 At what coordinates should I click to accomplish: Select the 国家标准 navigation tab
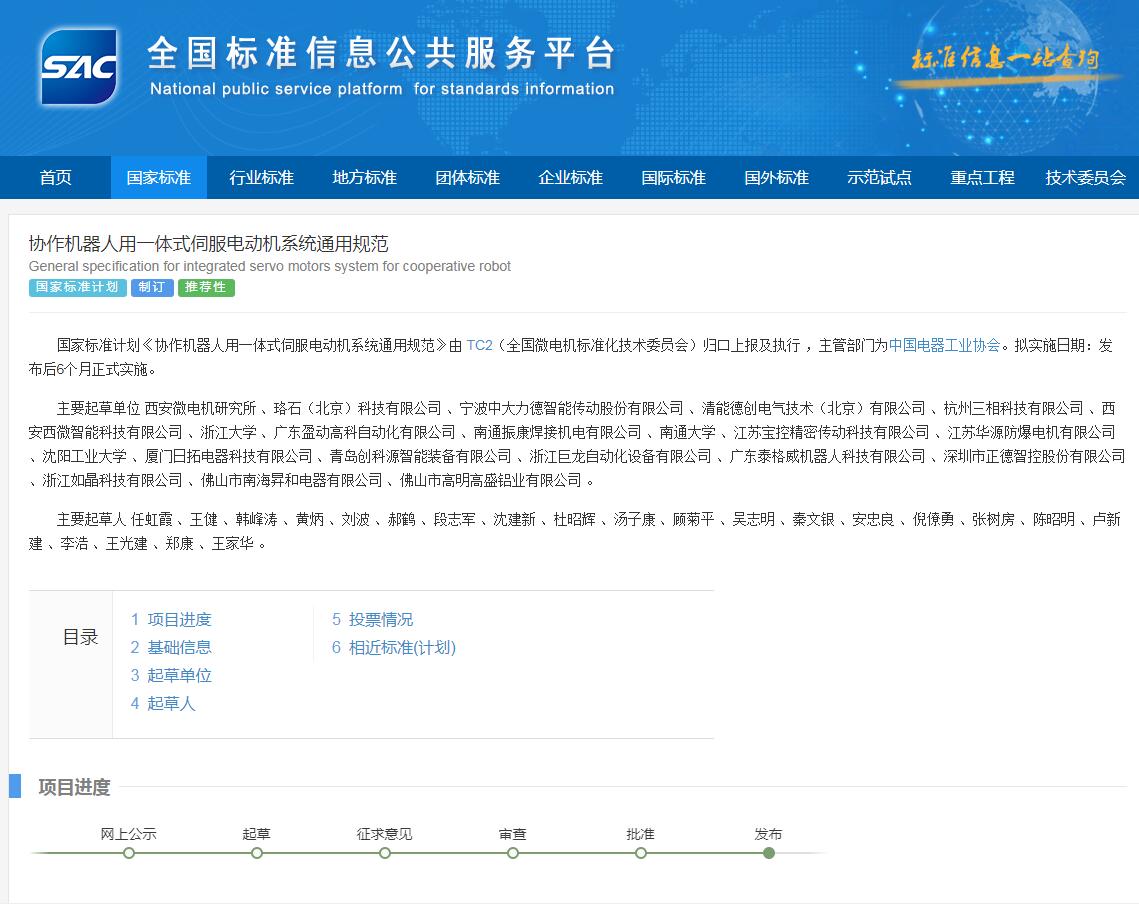click(x=158, y=178)
